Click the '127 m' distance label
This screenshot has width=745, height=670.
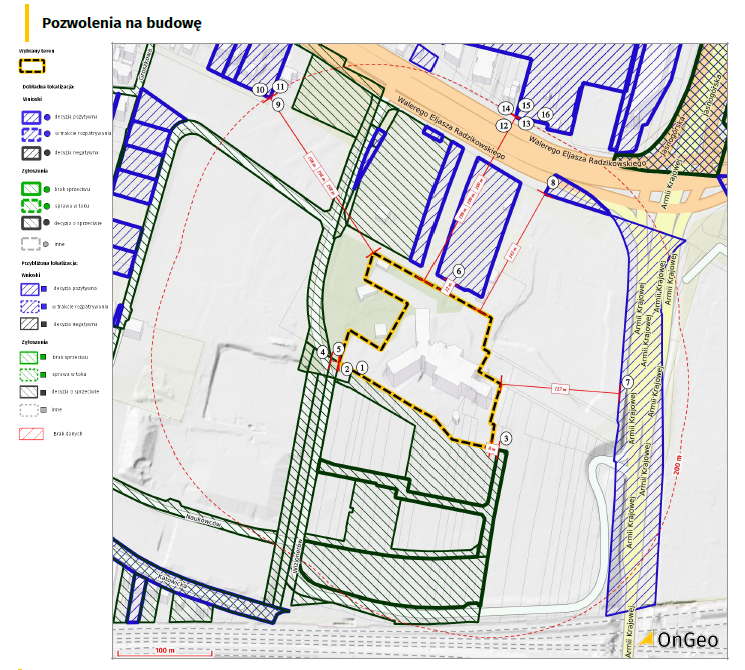point(559,388)
